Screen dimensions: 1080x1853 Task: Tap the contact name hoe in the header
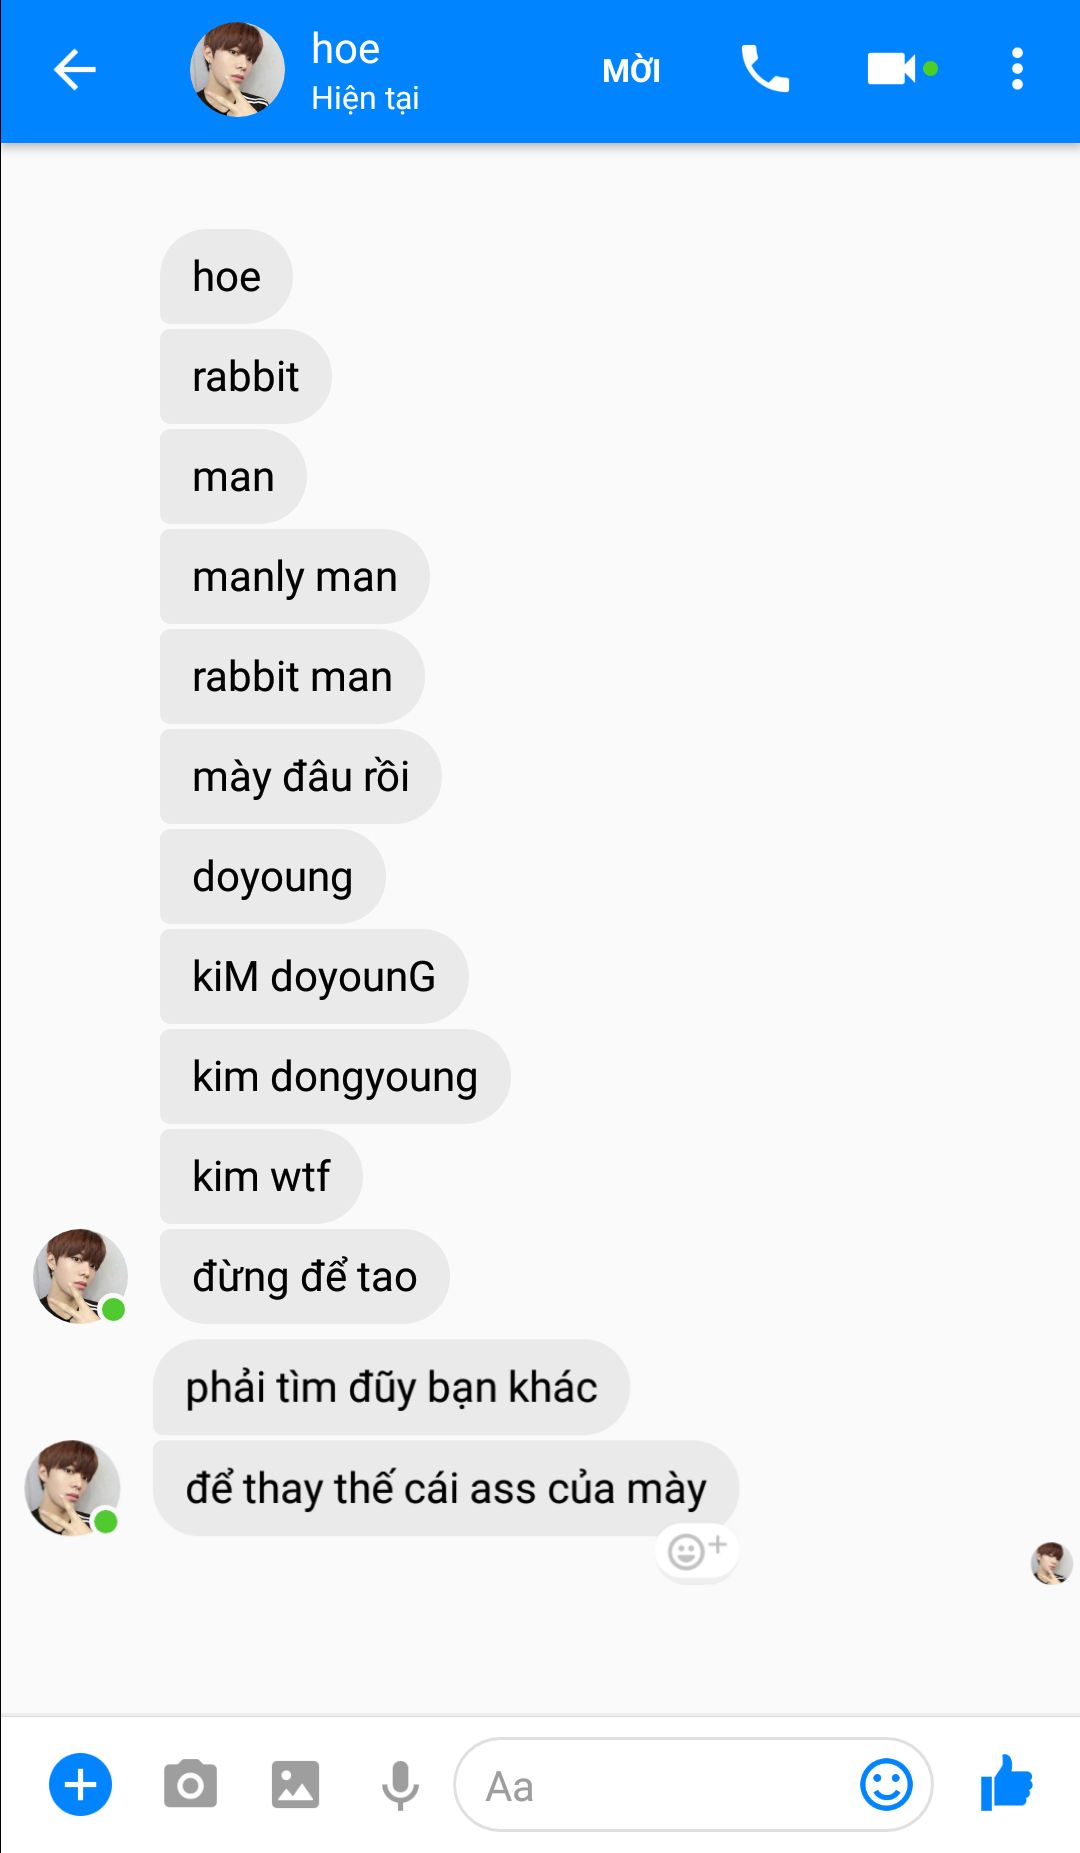[345, 49]
